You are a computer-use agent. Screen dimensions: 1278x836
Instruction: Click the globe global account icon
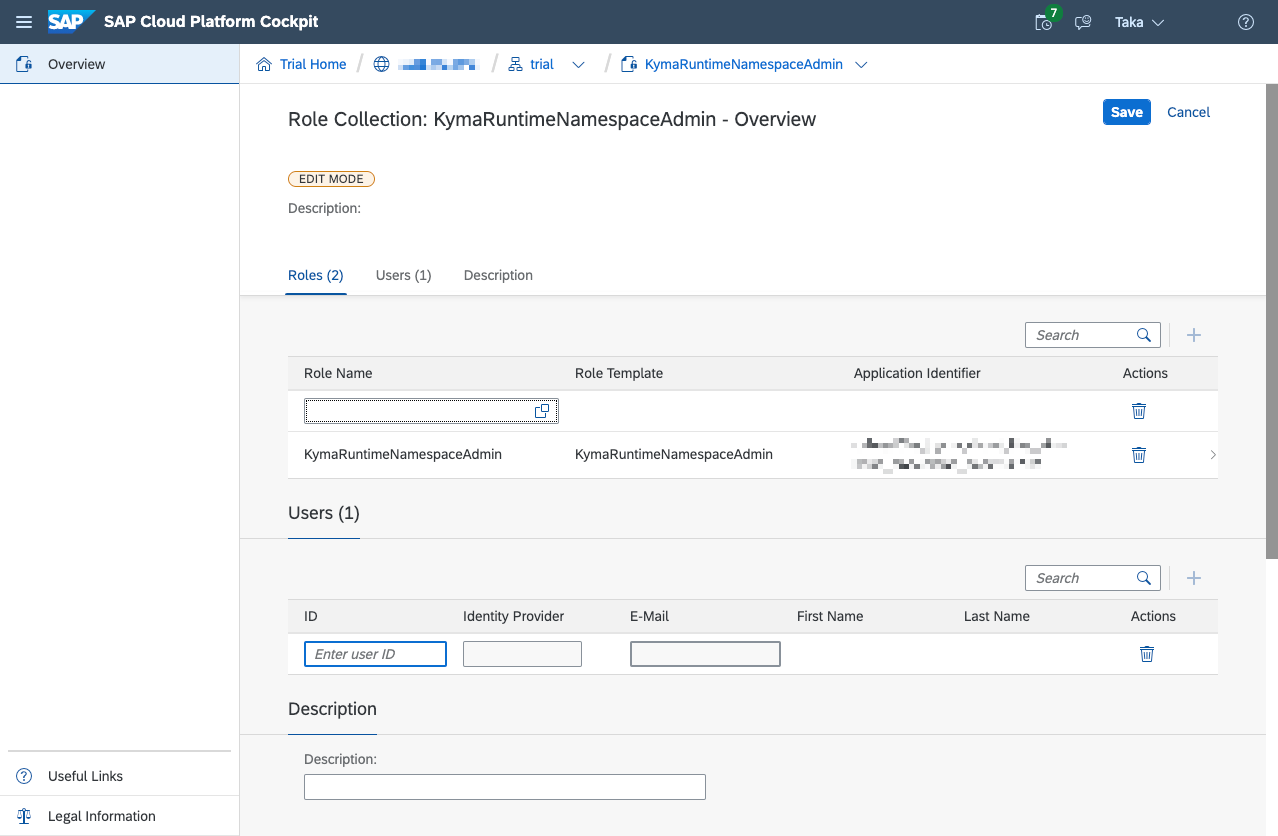tap(381, 64)
